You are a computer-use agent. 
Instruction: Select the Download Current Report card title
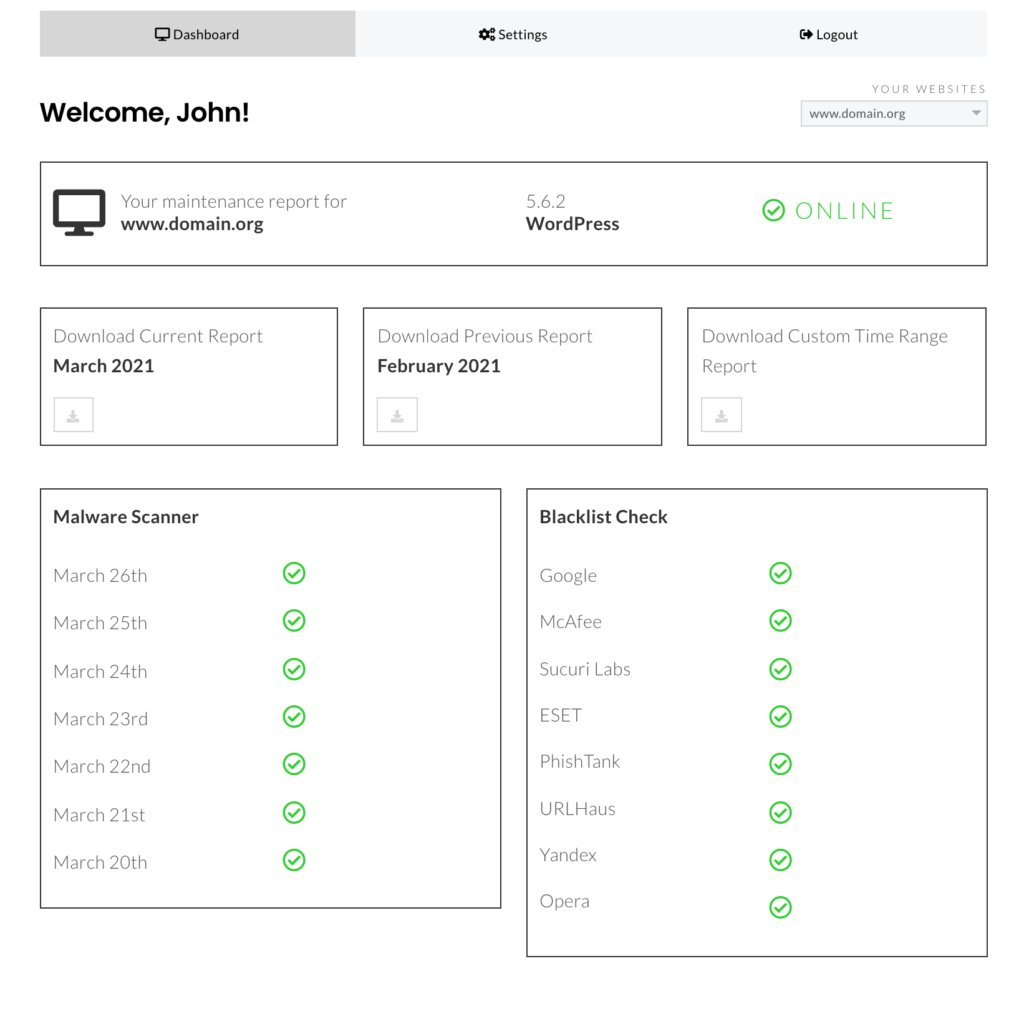(158, 336)
